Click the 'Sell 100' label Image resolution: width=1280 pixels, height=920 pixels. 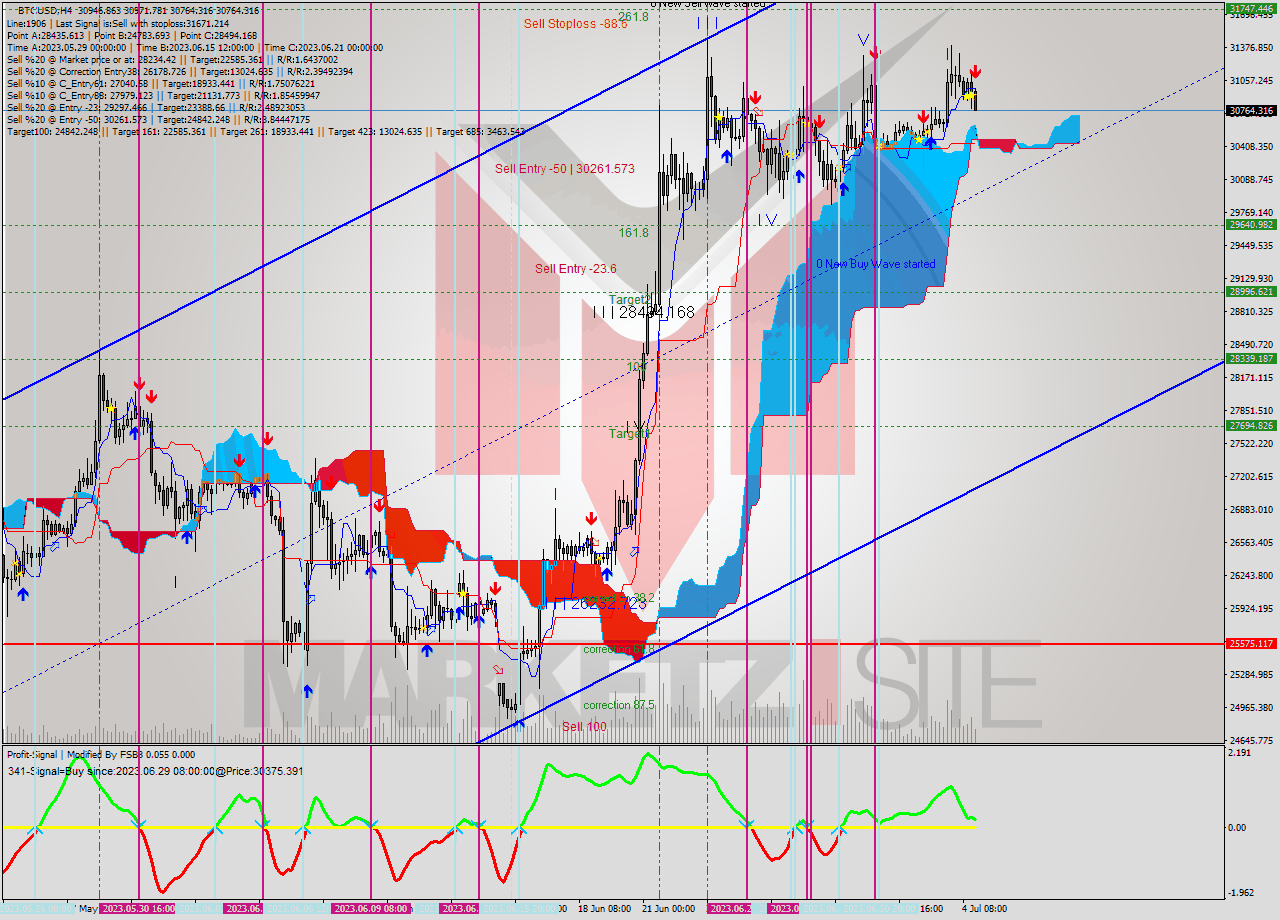pos(584,727)
